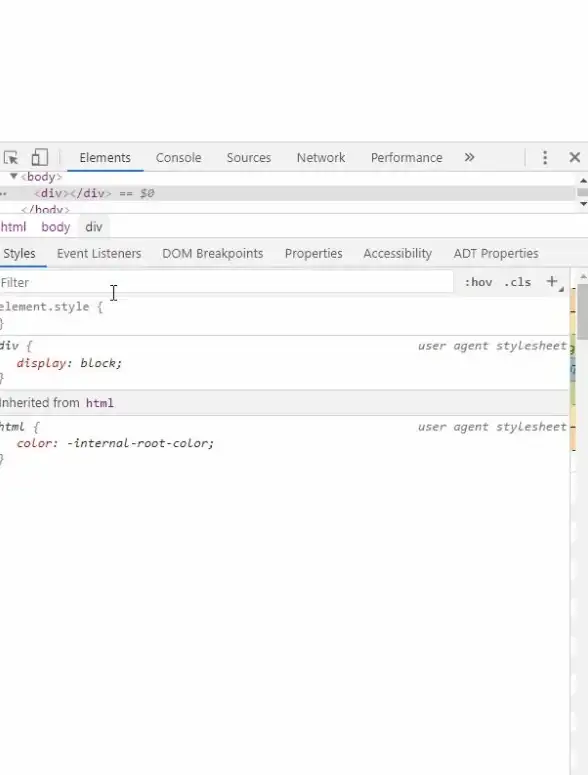Click the html rule selector text

coord(12,426)
